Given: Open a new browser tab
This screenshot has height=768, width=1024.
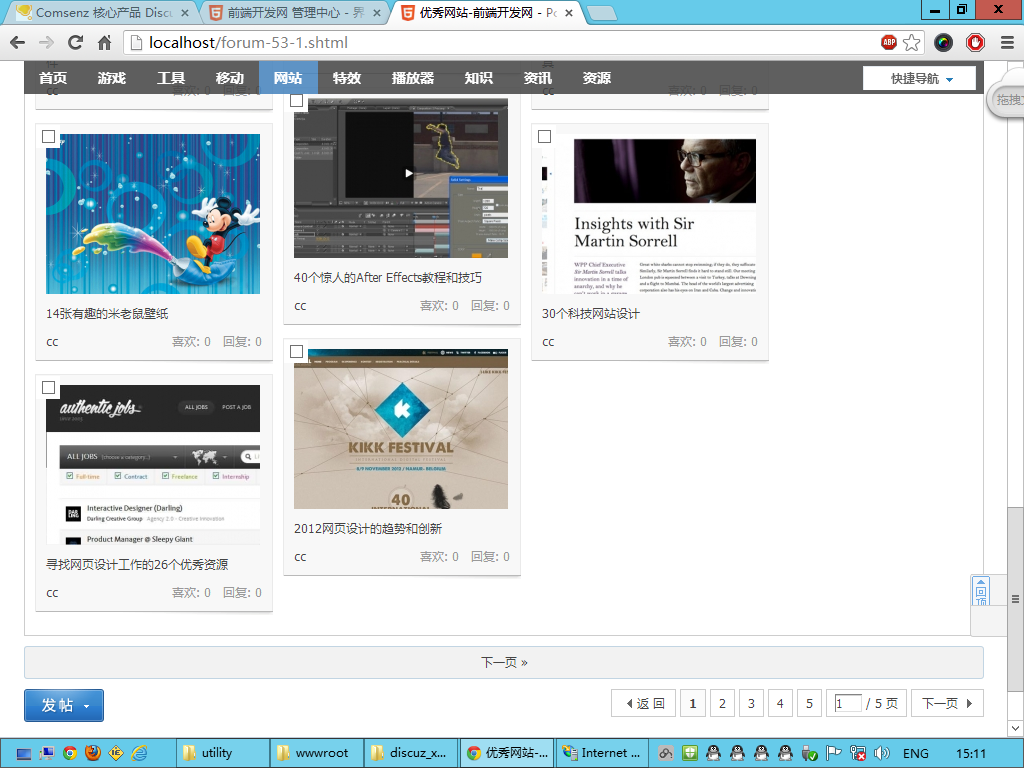Looking at the screenshot, I should pyautogui.click(x=601, y=12).
